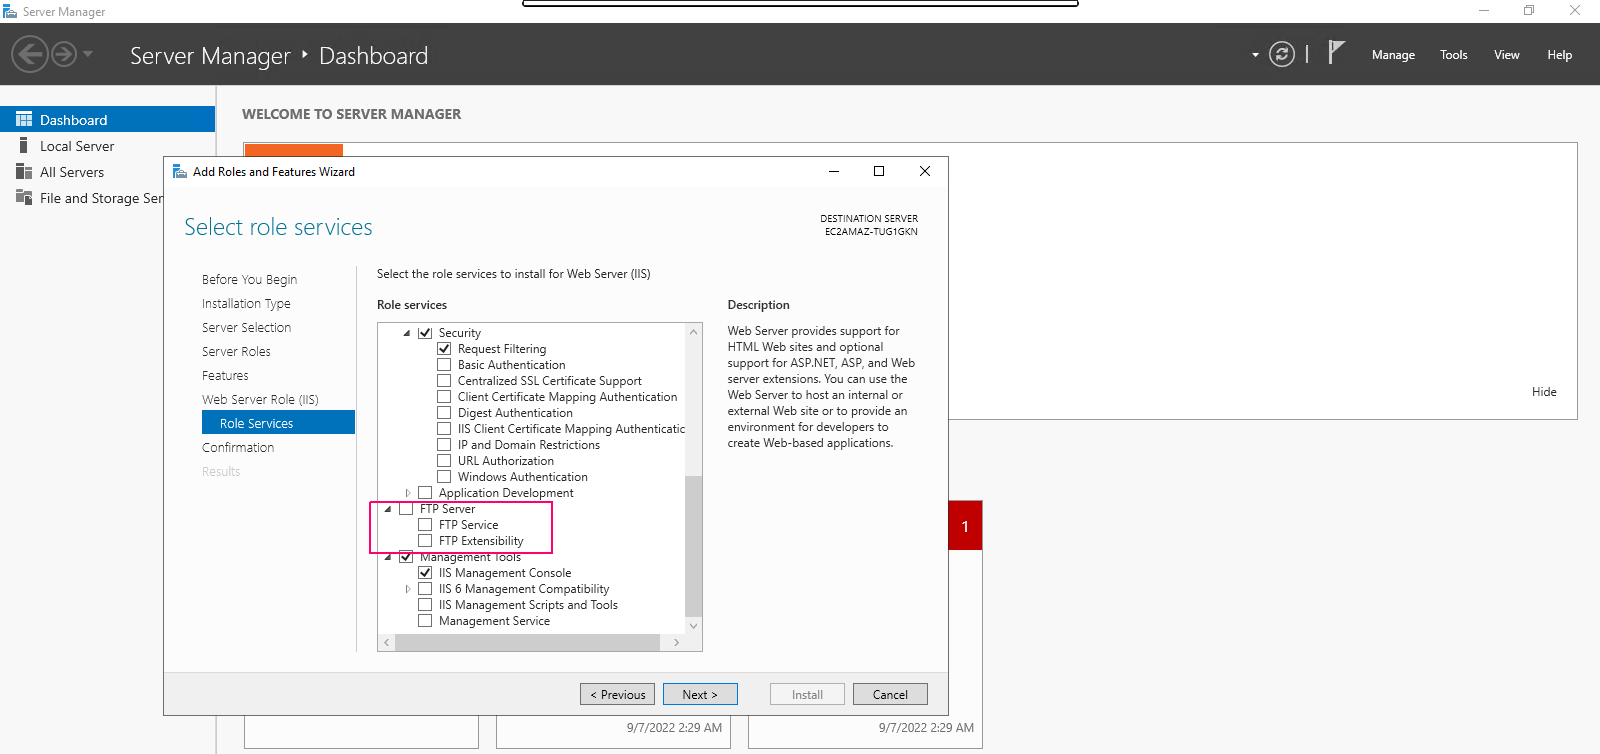The width and height of the screenshot is (1600, 754).
Task: Check Client Certificate Mapping Authentication
Action: 444,397
